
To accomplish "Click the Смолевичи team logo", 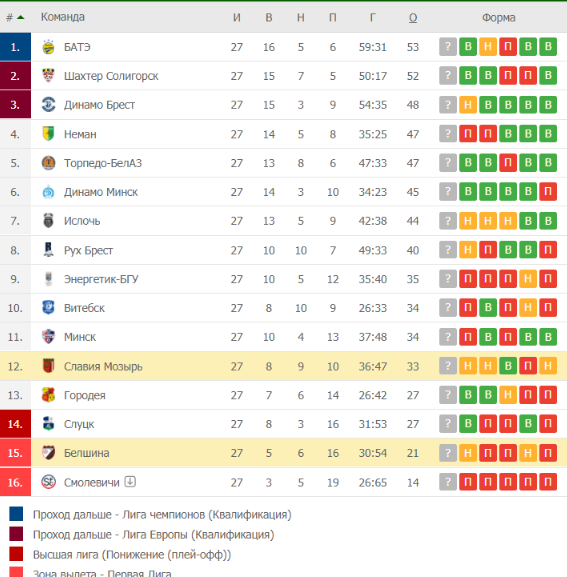I will click(x=48, y=482).
